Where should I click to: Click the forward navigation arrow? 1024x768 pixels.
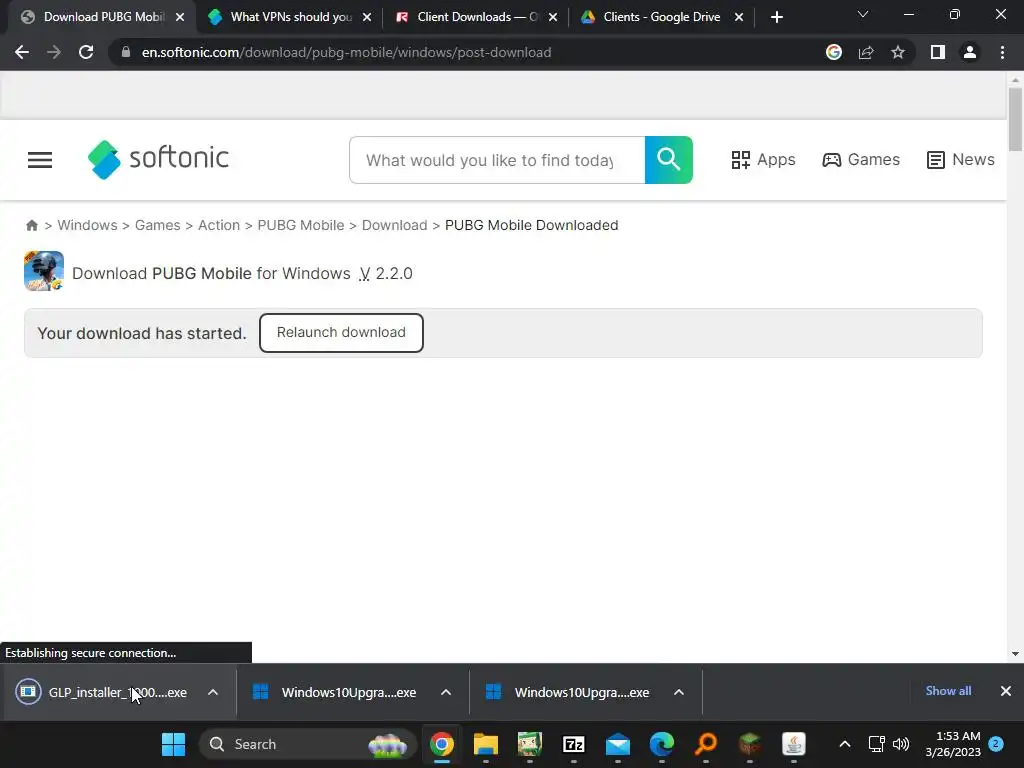54,52
